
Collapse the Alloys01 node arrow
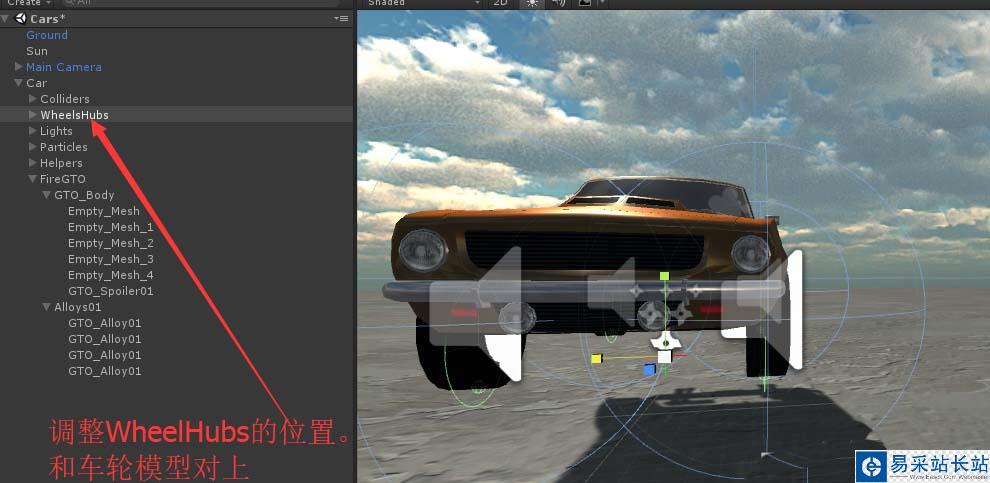(47, 307)
